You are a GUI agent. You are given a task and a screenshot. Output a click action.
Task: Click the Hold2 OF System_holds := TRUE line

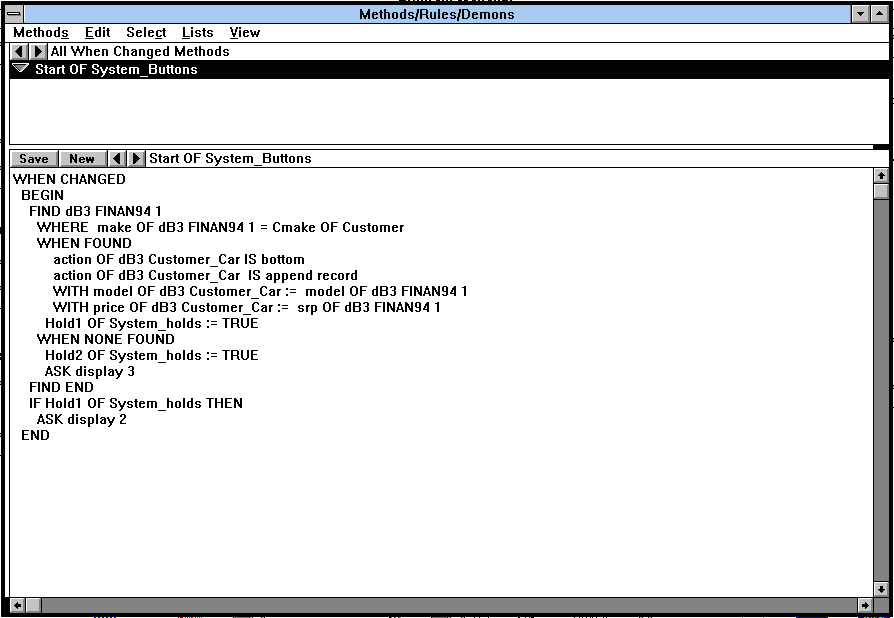pyautogui.click(x=152, y=355)
